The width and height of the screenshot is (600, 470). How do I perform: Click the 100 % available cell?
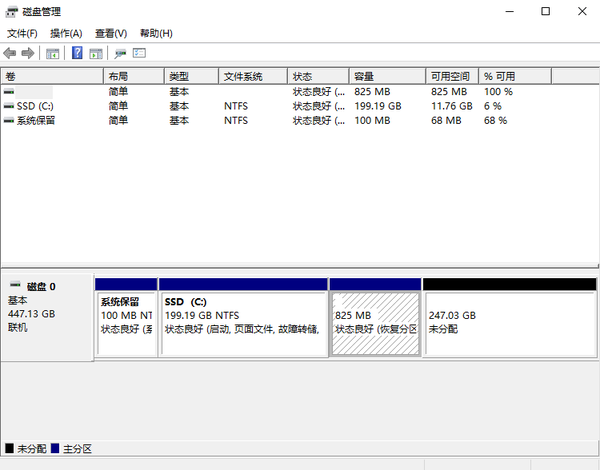point(498,91)
